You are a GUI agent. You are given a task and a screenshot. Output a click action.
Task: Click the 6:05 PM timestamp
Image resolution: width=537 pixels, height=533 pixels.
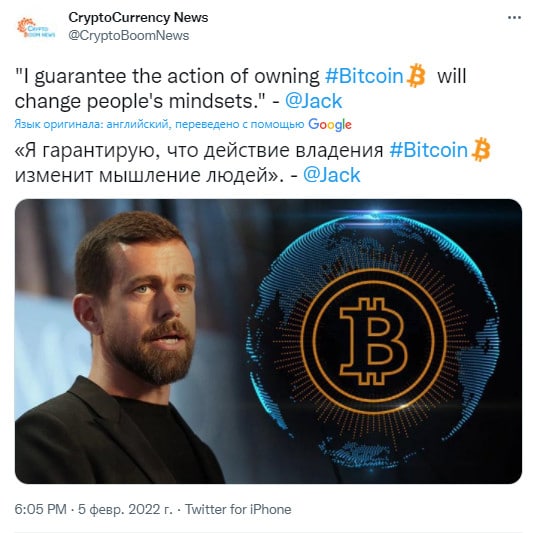click(40, 509)
